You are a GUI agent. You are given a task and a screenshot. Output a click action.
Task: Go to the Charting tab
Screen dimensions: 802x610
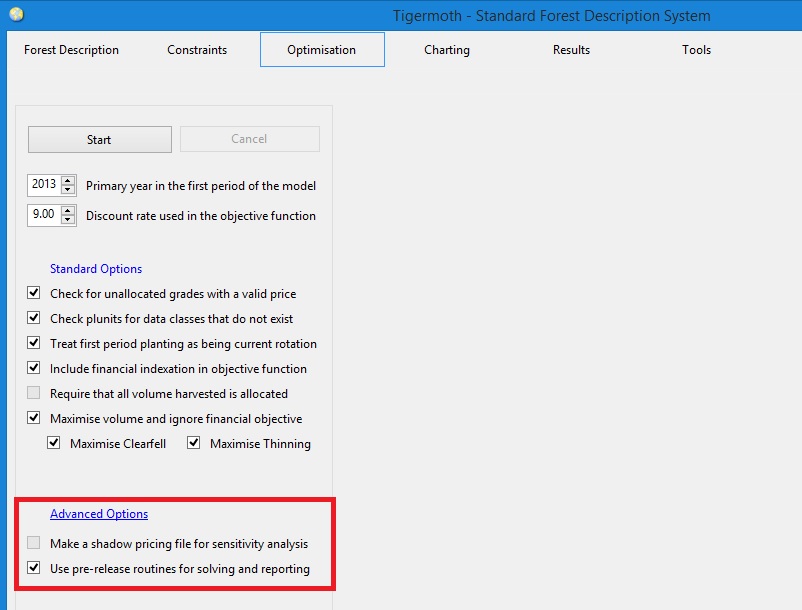coord(447,50)
